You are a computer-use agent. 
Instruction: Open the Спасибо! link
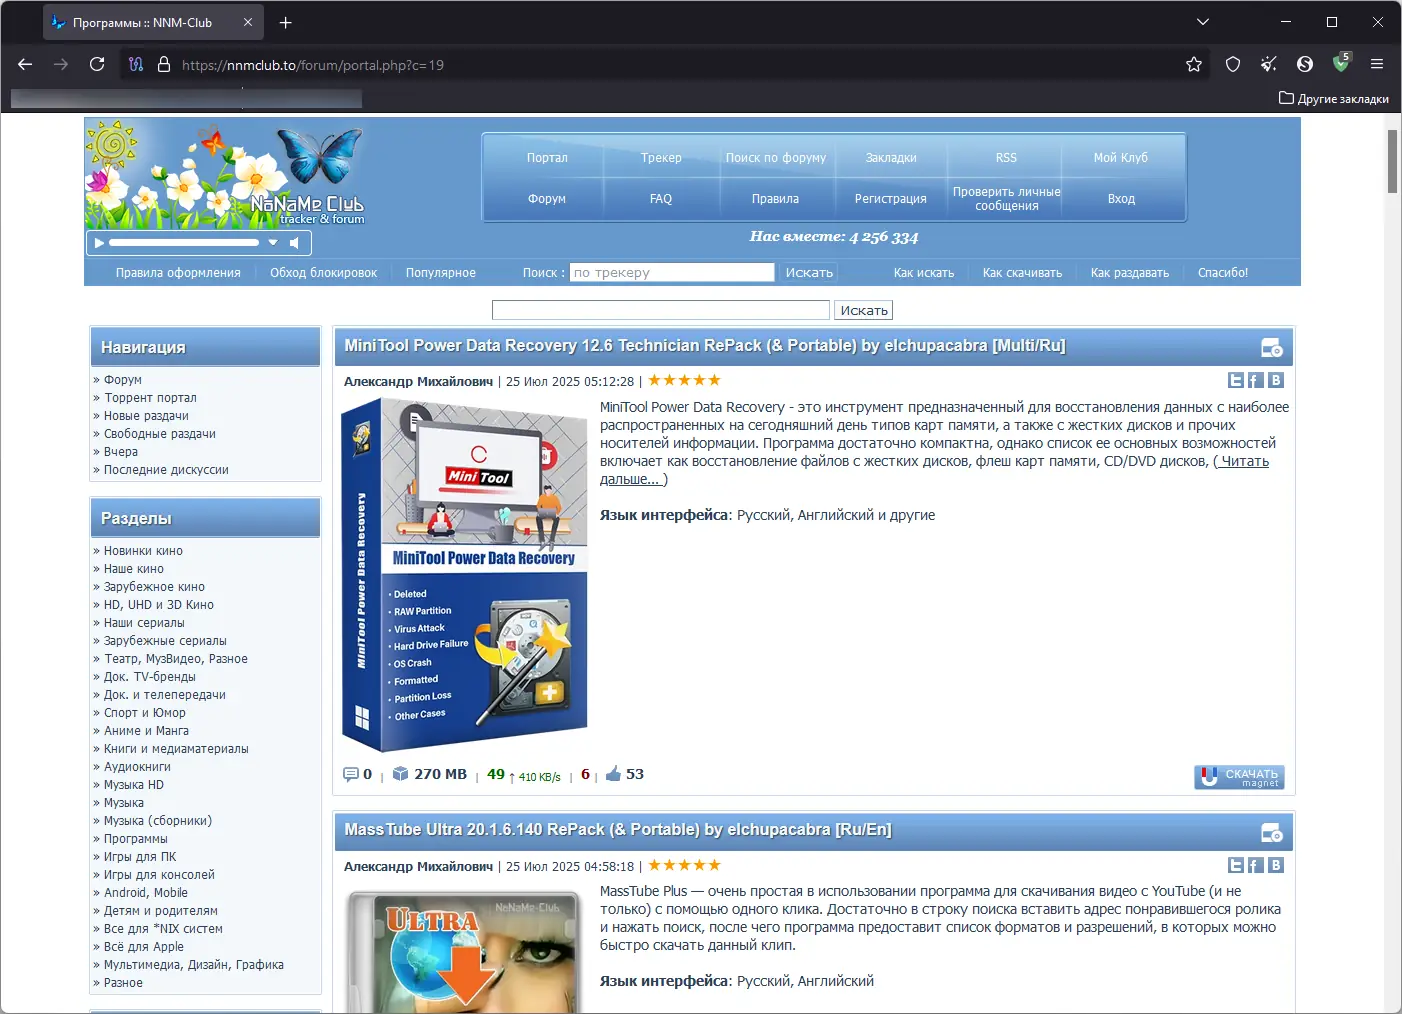pyautogui.click(x=1223, y=273)
